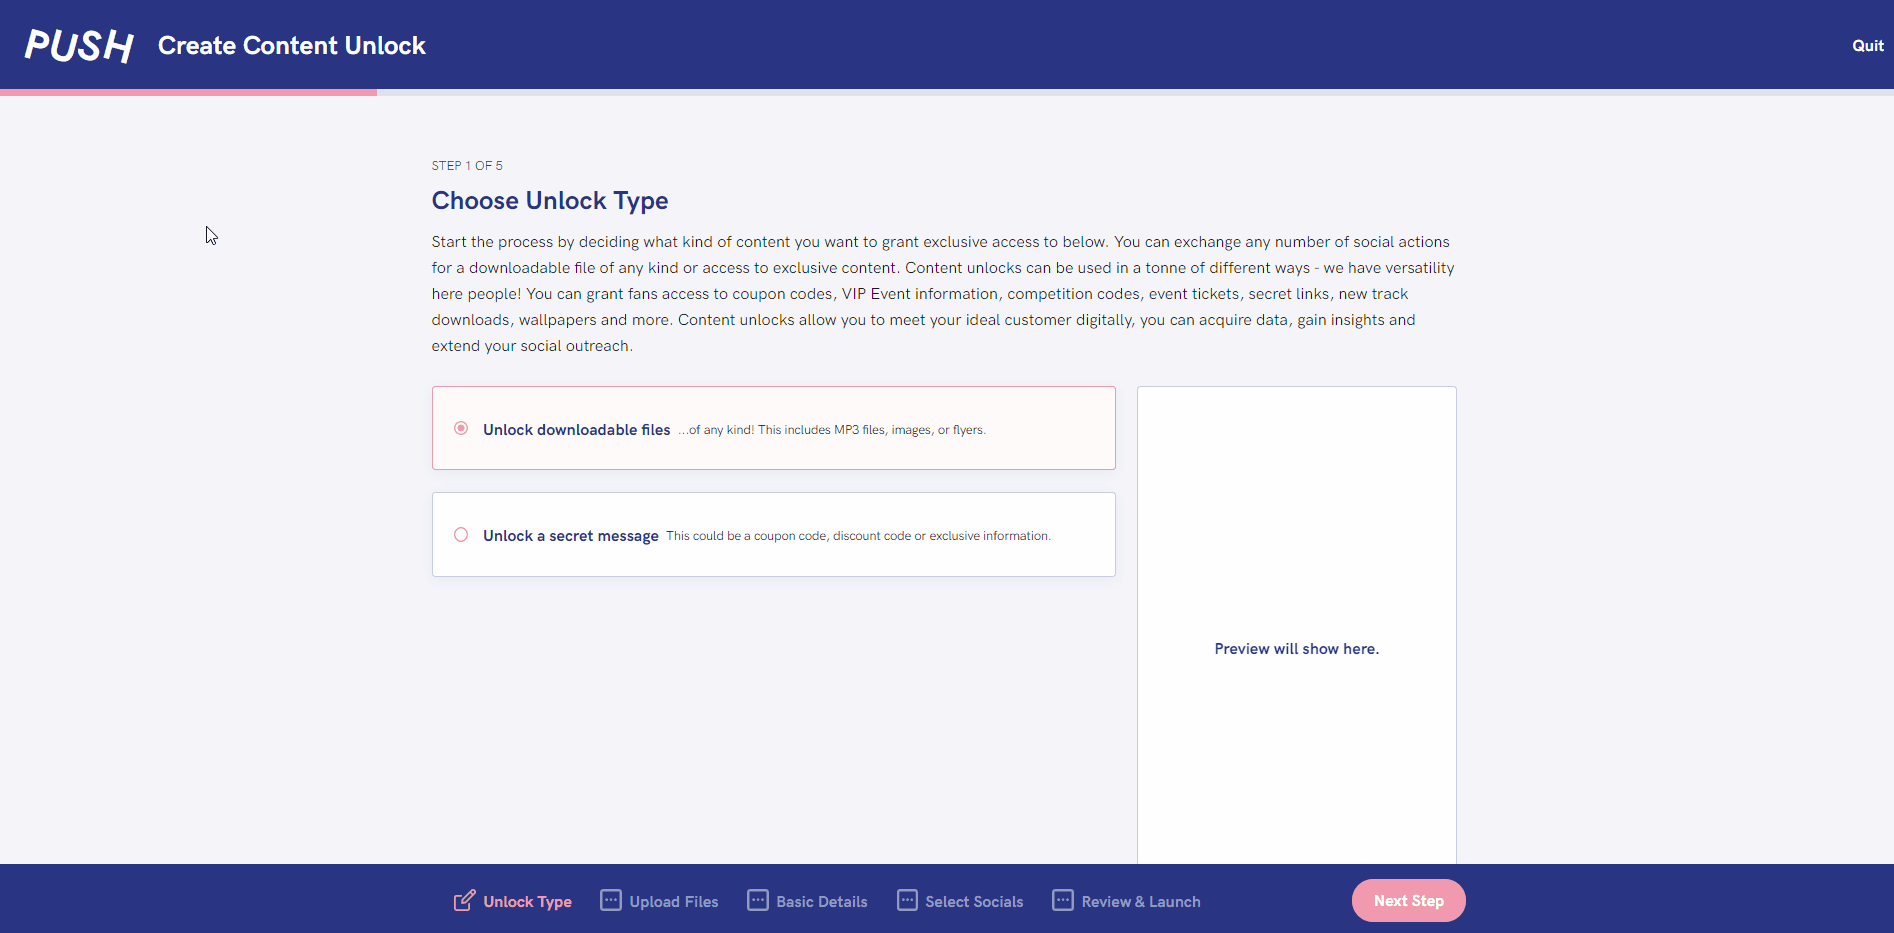Click the Unlock Type pencil icon

tap(464, 901)
